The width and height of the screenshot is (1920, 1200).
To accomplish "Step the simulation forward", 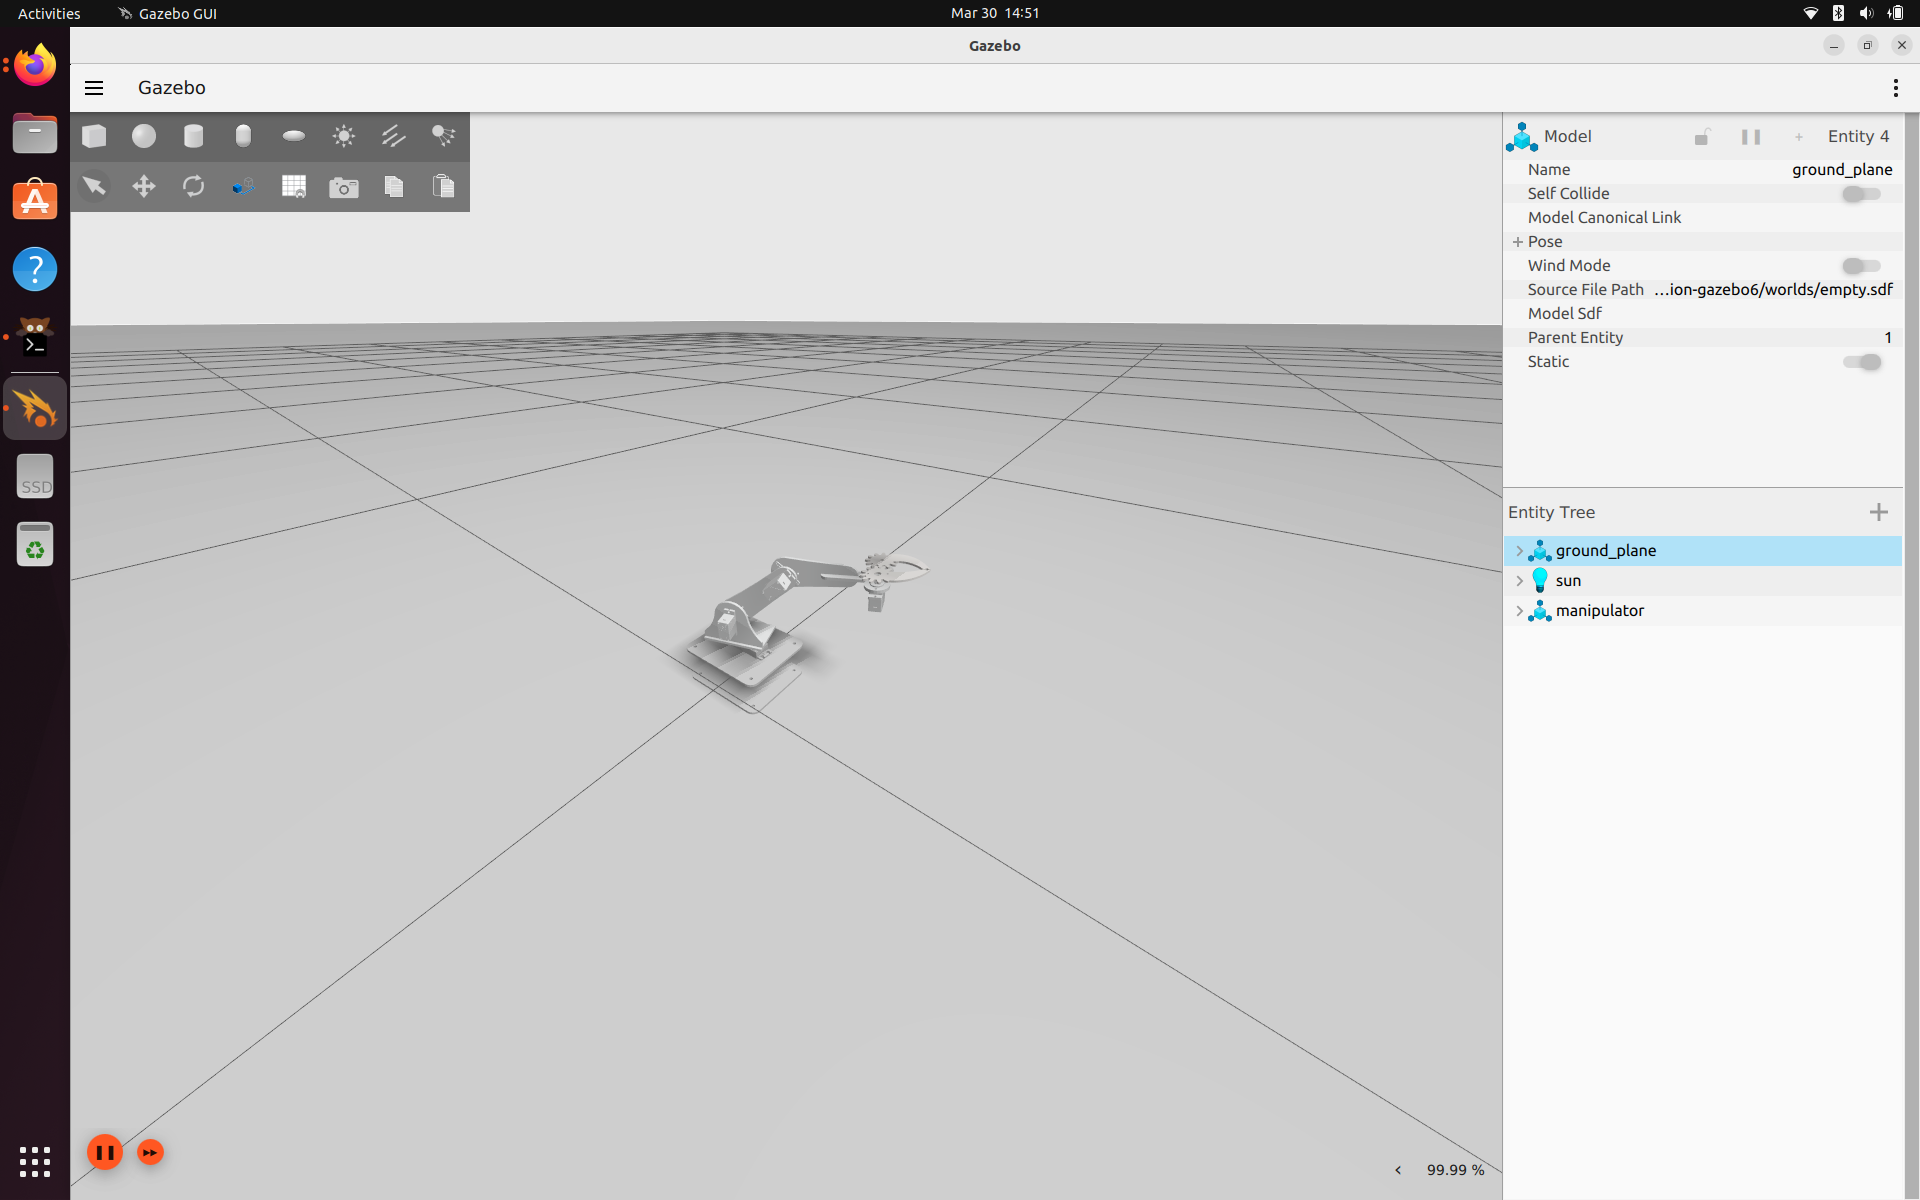I will coord(150,1152).
